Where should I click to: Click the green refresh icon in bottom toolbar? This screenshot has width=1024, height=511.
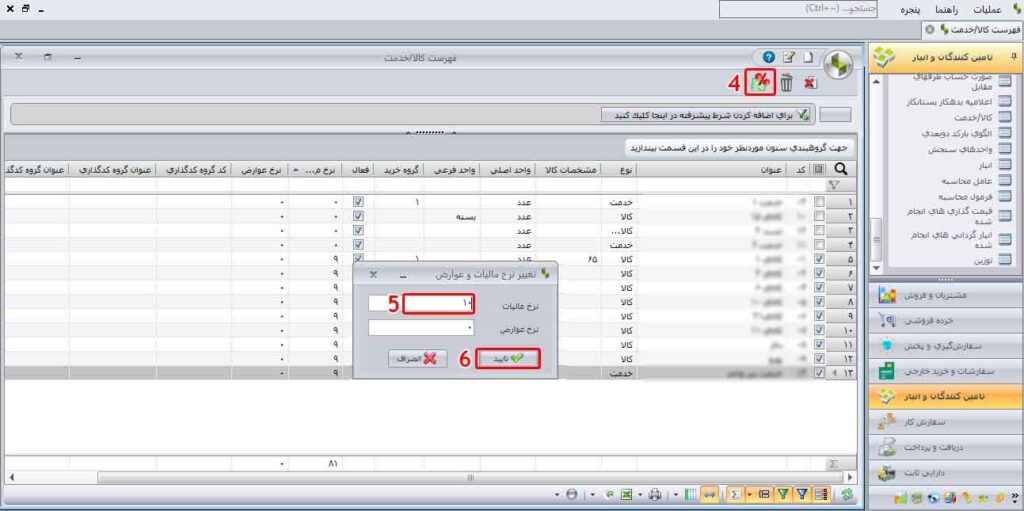coord(848,495)
